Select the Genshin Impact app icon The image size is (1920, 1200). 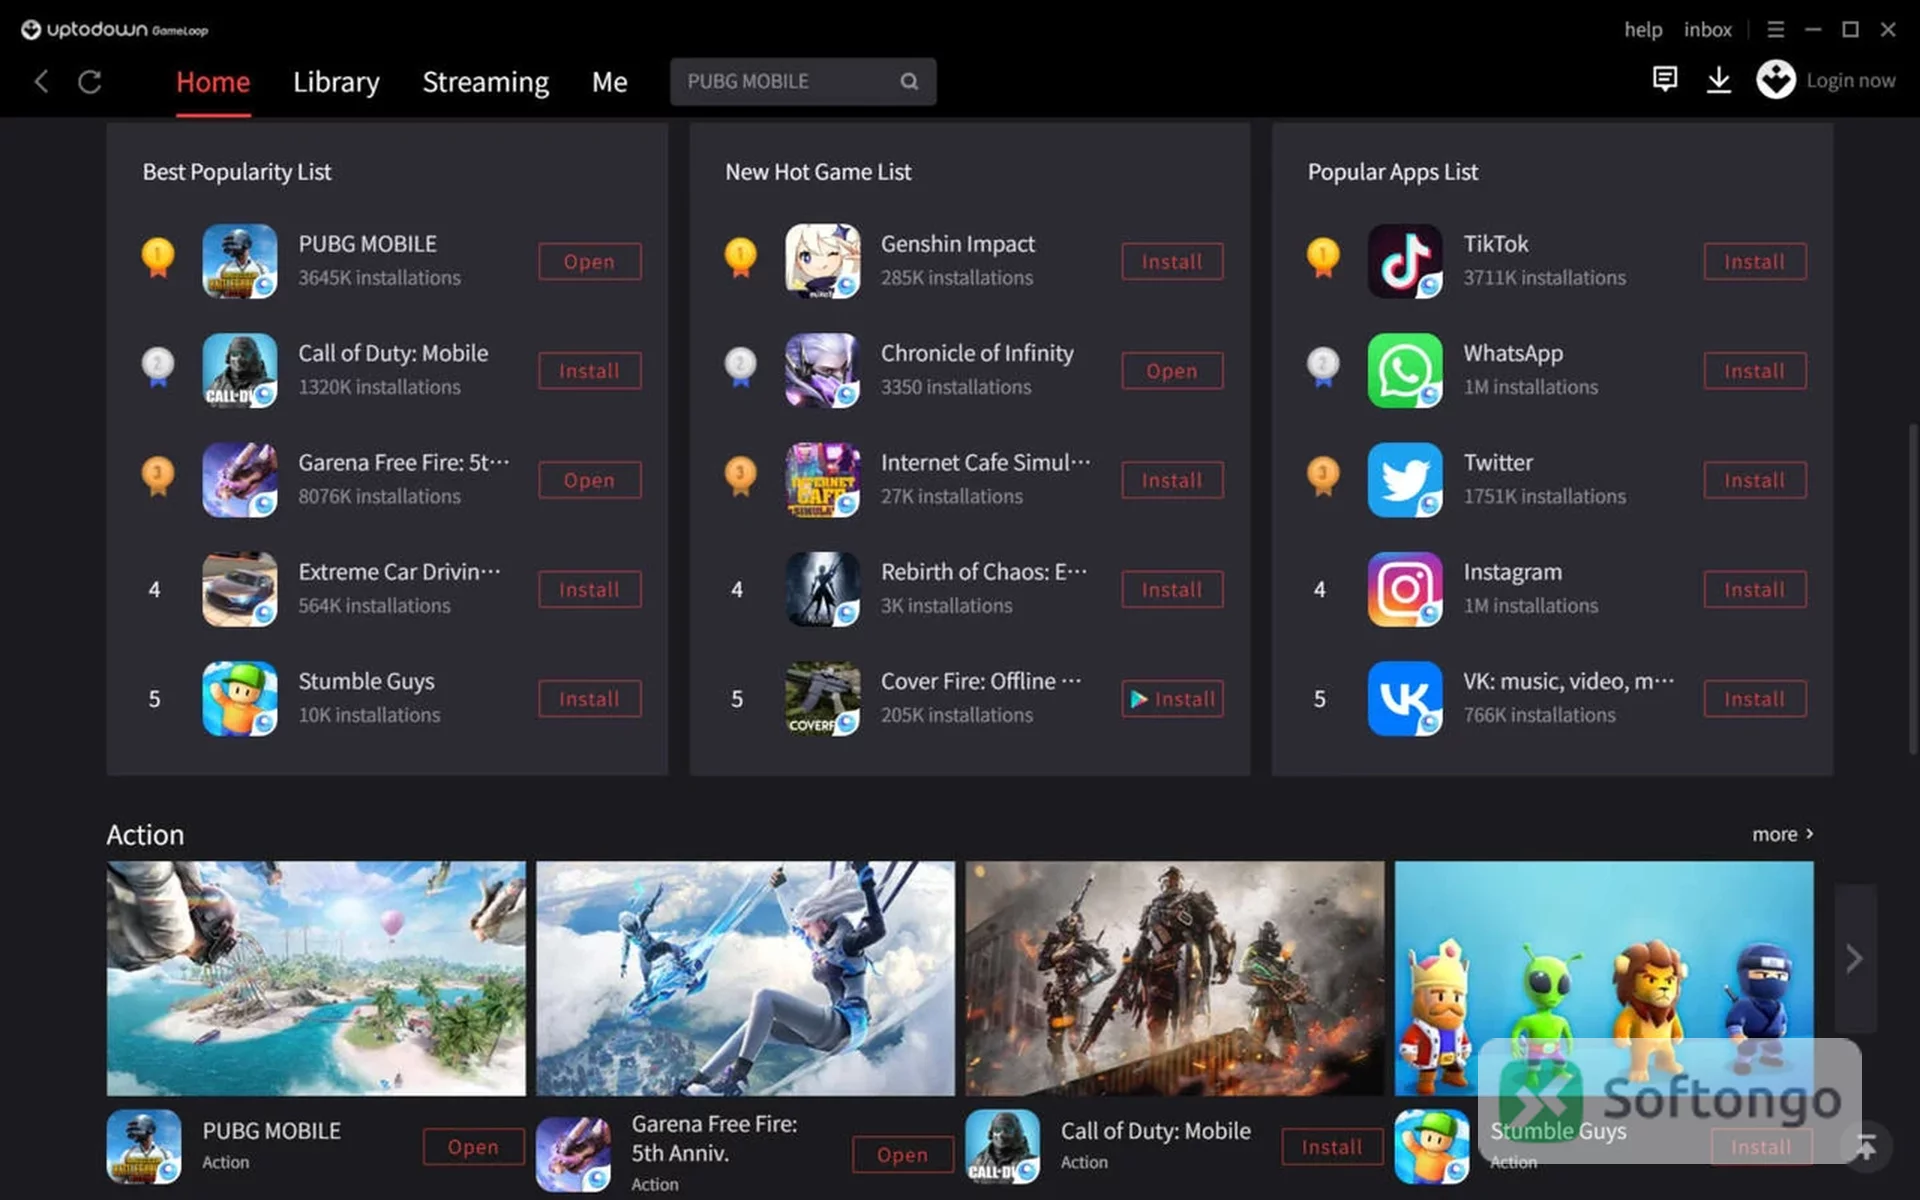point(822,261)
